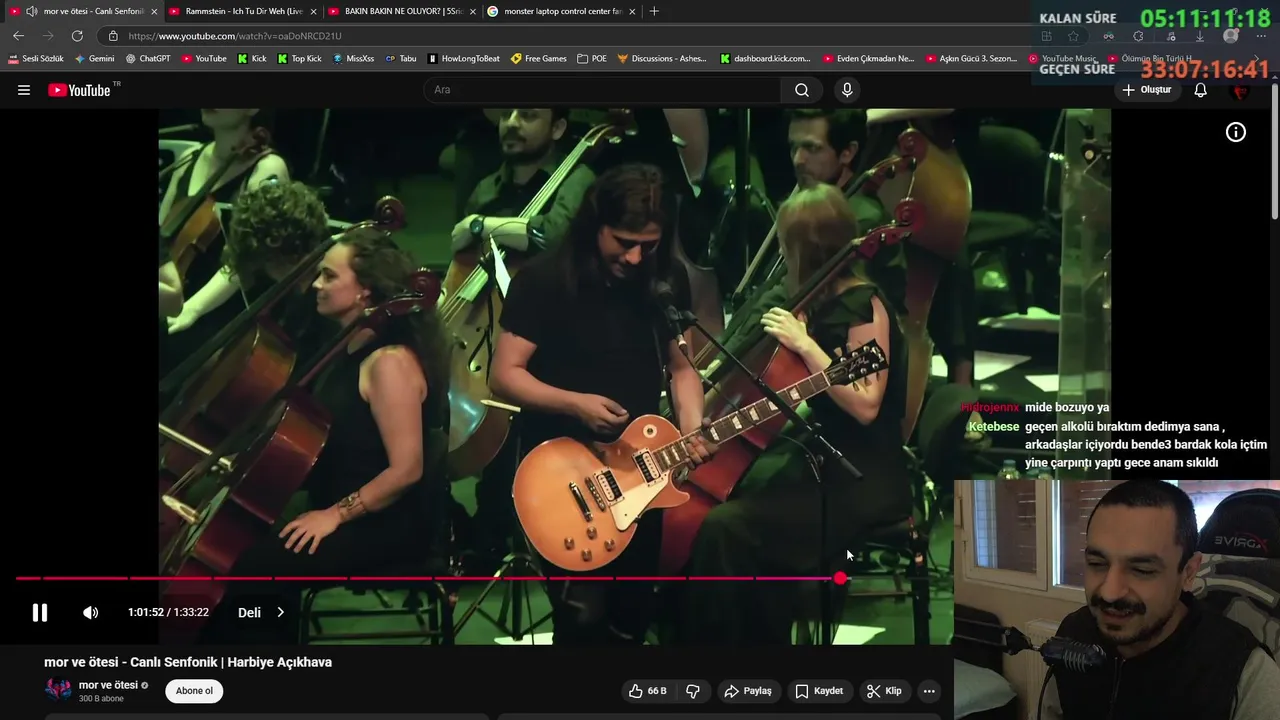Open the mor ve ötesi channel avatar
This screenshot has height=720, width=1280.
(58, 690)
